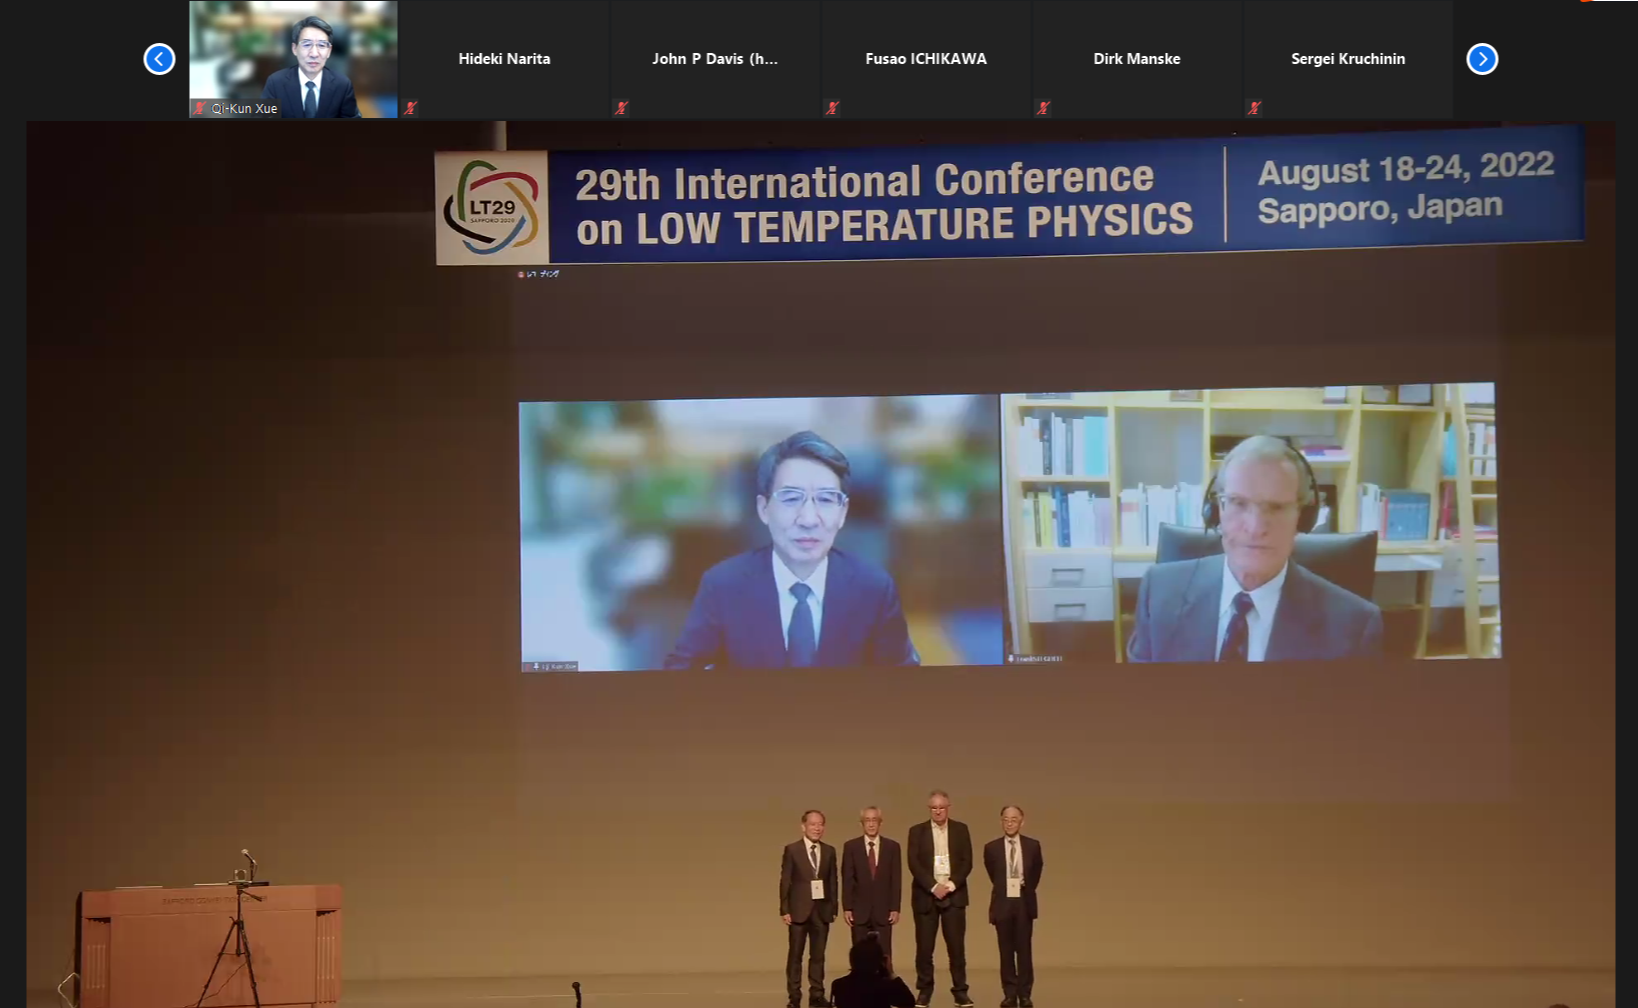This screenshot has width=1638, height=1008.
Task: Select the John P Davis participant tile
Action: tap(715, 59)
